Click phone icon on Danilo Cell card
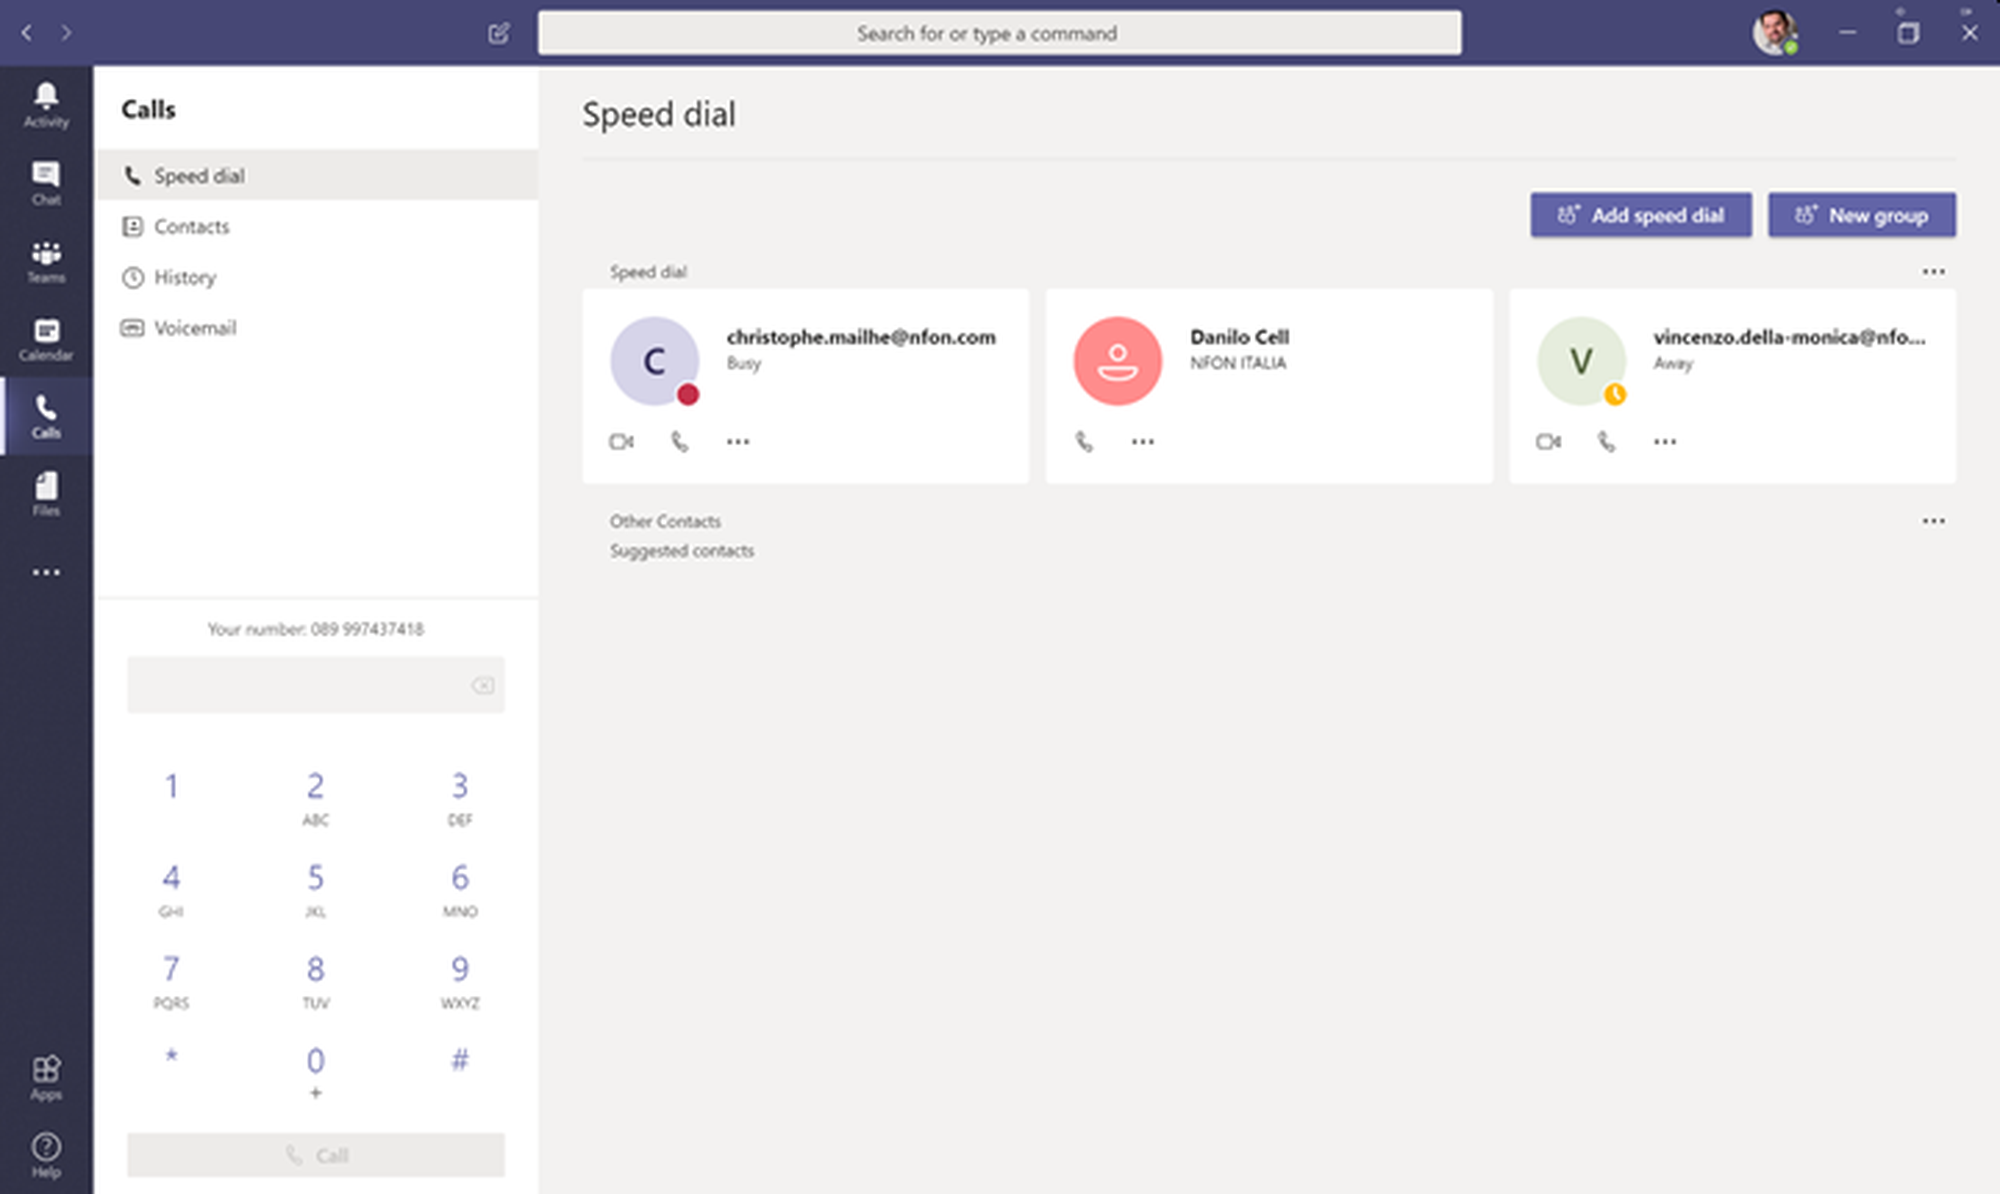 [1084, 441]
